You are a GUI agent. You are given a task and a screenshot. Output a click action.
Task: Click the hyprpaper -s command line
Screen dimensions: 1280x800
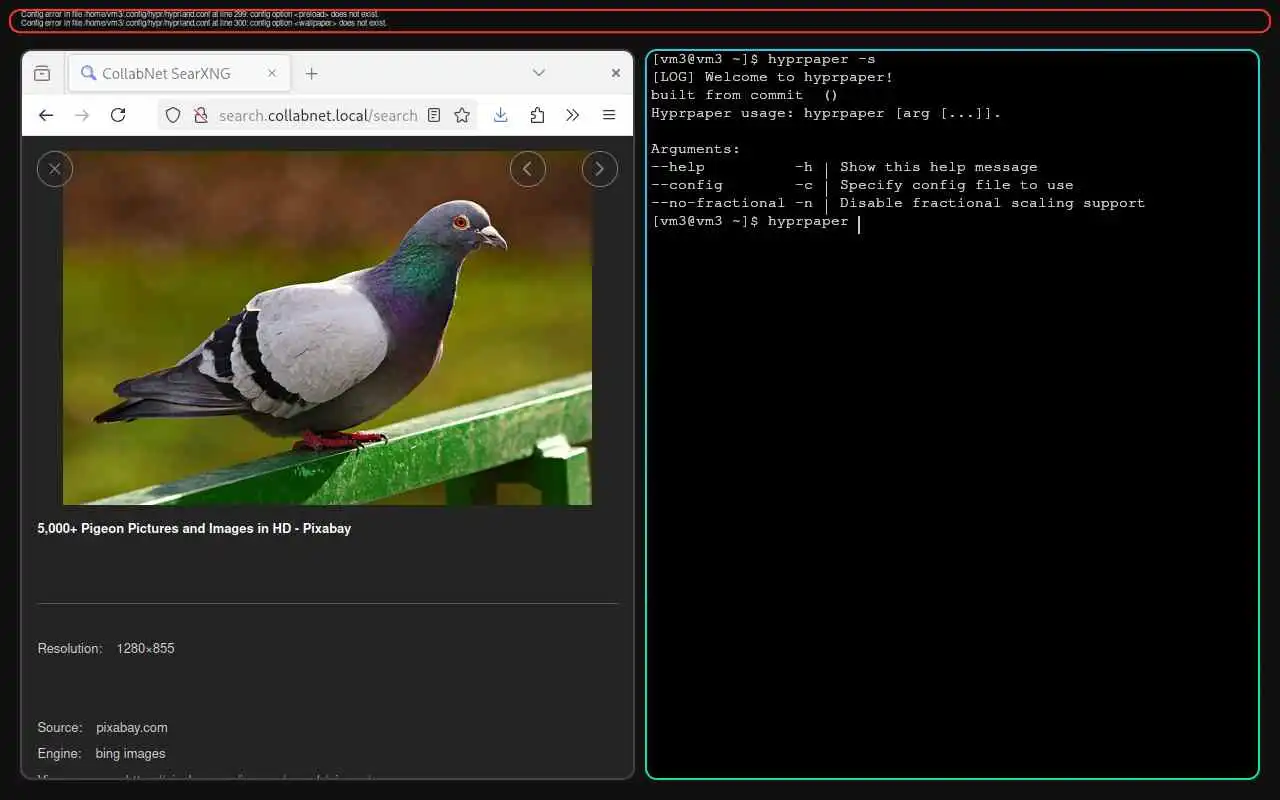[763, 59]
